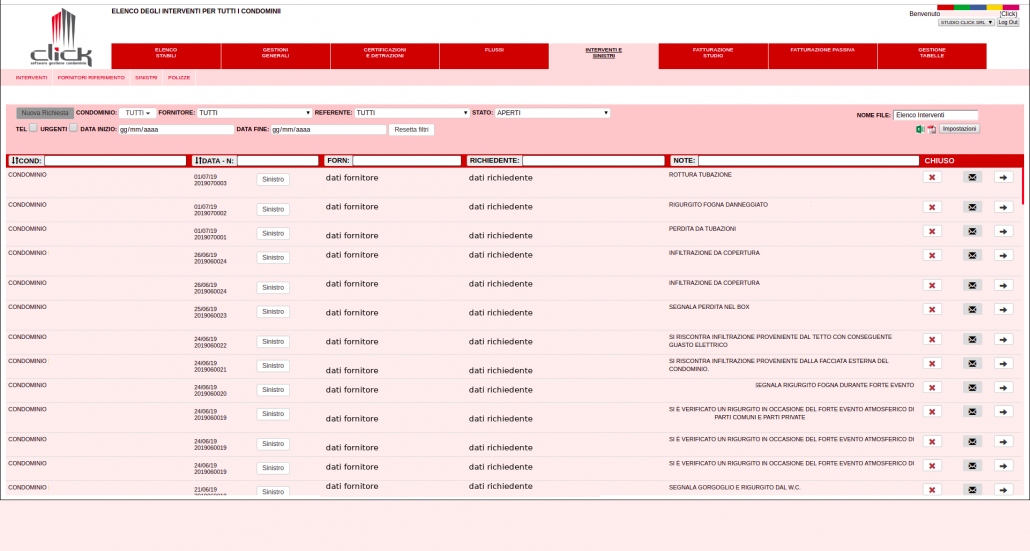Focus the DATA FINE date field

[x=328, y=129]
